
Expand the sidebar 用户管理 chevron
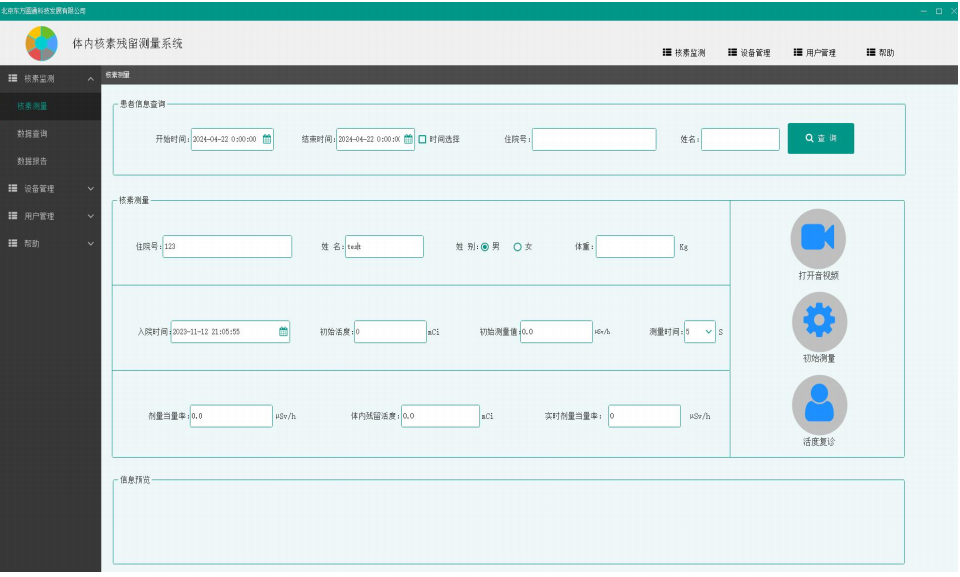91,216
